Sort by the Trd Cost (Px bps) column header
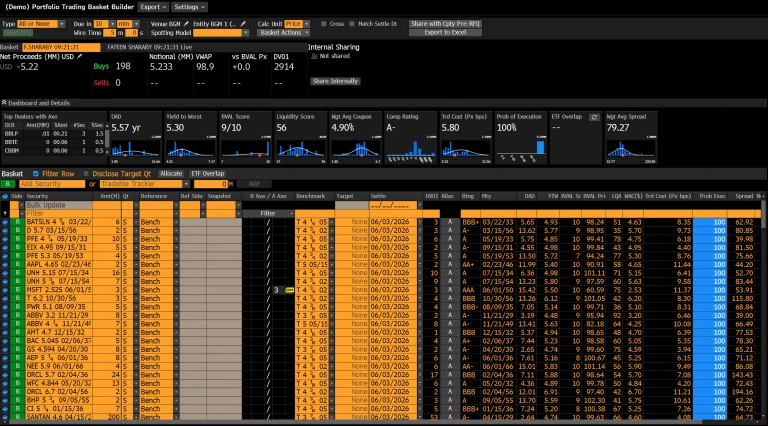768x426 pixels. (668, 196)
